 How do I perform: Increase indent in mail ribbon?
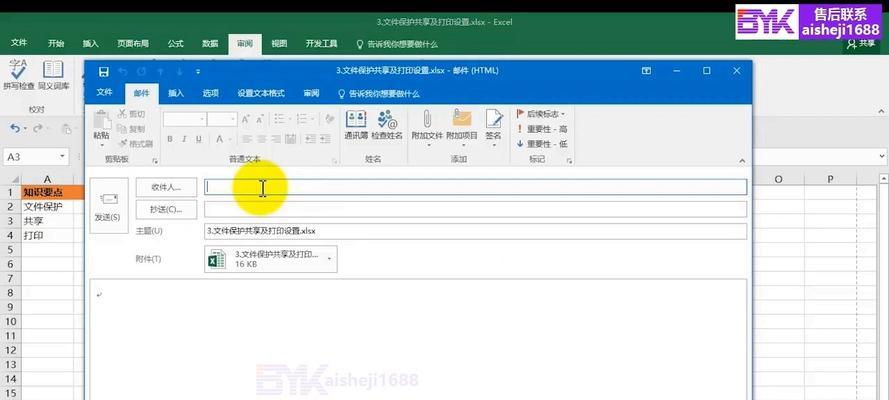(325, 139)
